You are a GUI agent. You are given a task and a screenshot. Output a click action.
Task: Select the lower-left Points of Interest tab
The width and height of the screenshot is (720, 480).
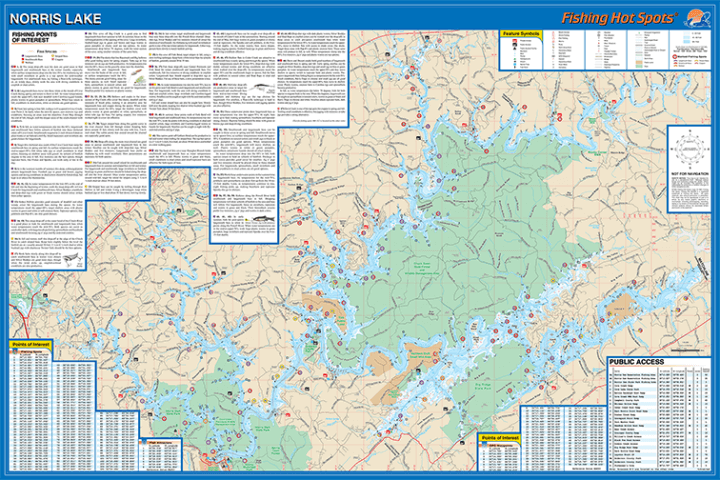coord(30,344)
